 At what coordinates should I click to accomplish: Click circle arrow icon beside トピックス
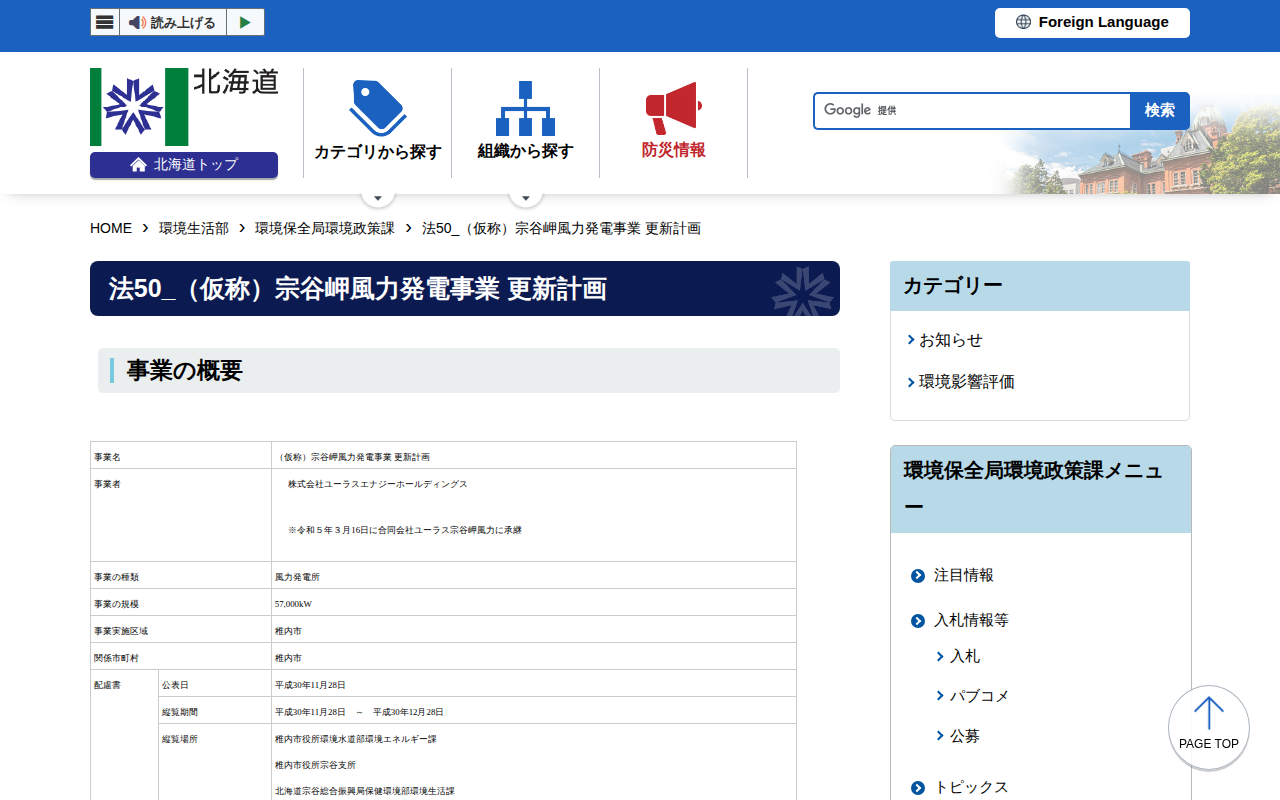click(x=918, y=788)
